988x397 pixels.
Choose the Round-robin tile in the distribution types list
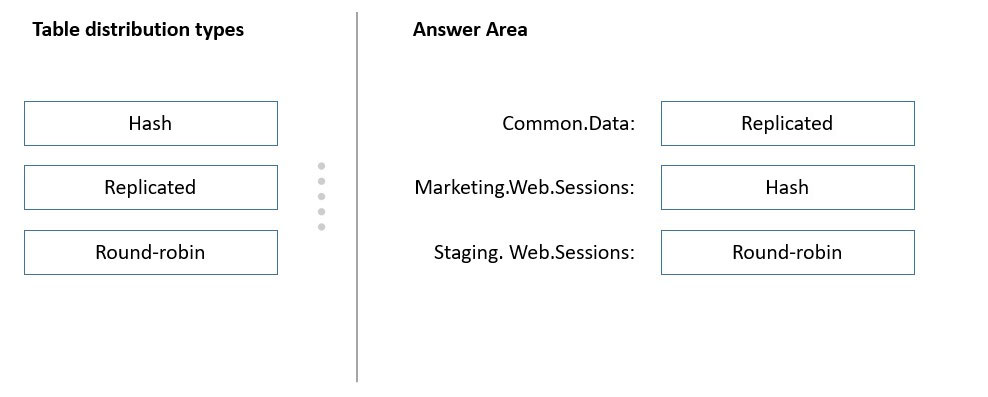tap(151, 252)
